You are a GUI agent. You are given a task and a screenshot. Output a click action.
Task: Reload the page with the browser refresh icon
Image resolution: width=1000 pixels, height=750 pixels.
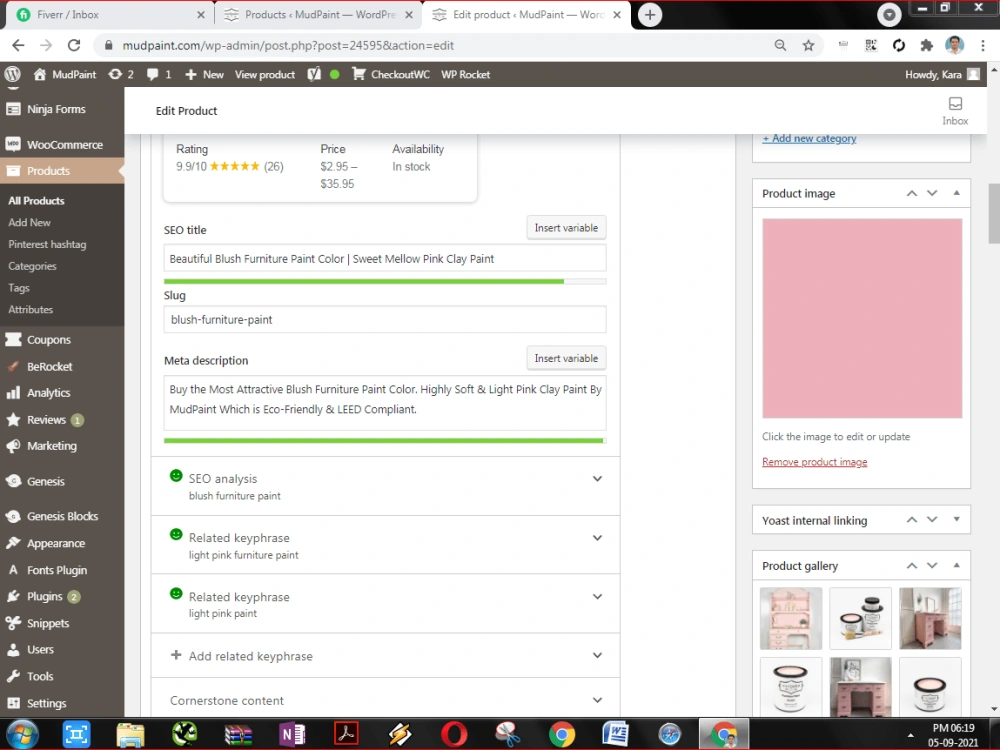(x=74, y=45)
